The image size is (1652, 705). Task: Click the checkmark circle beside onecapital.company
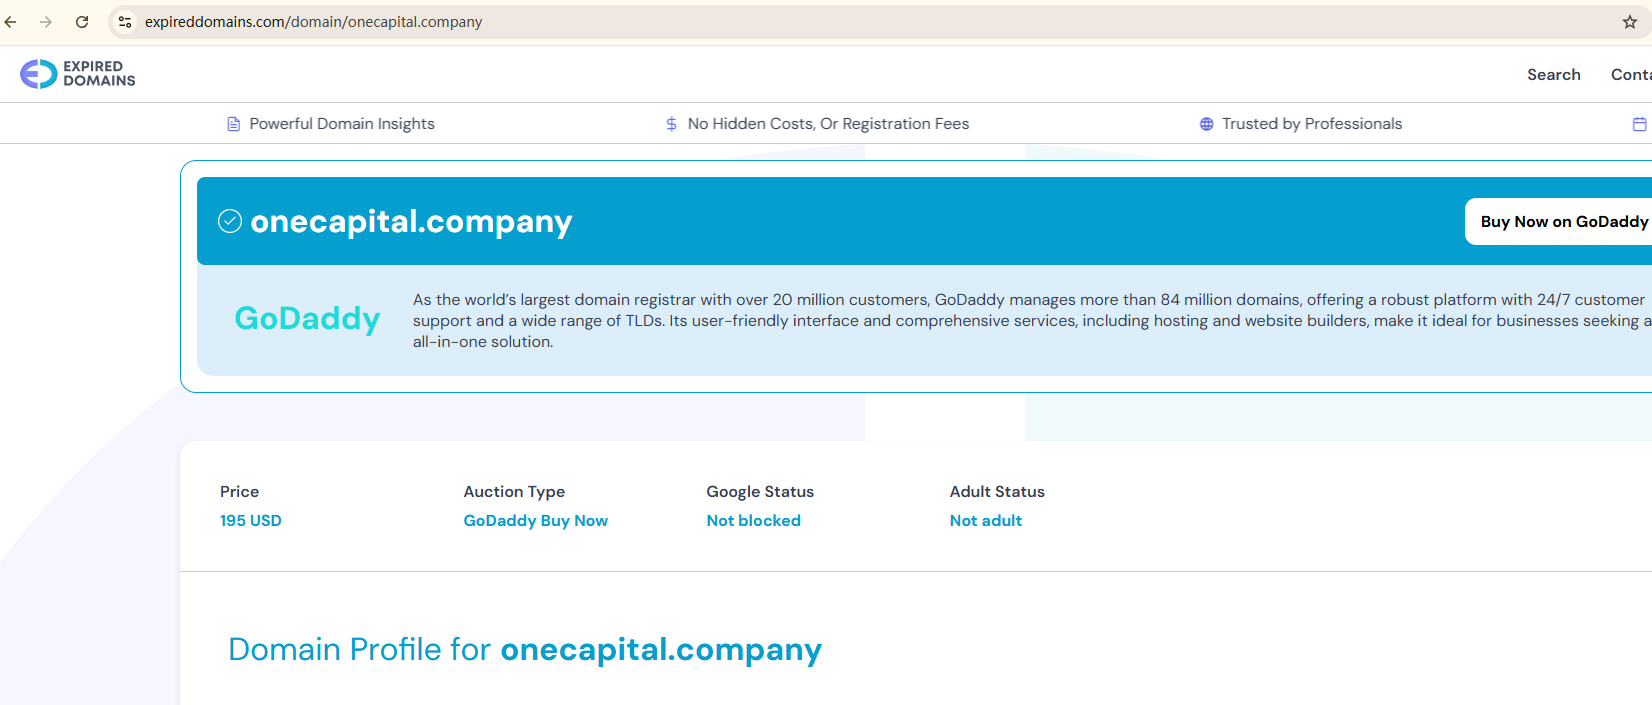230,221
